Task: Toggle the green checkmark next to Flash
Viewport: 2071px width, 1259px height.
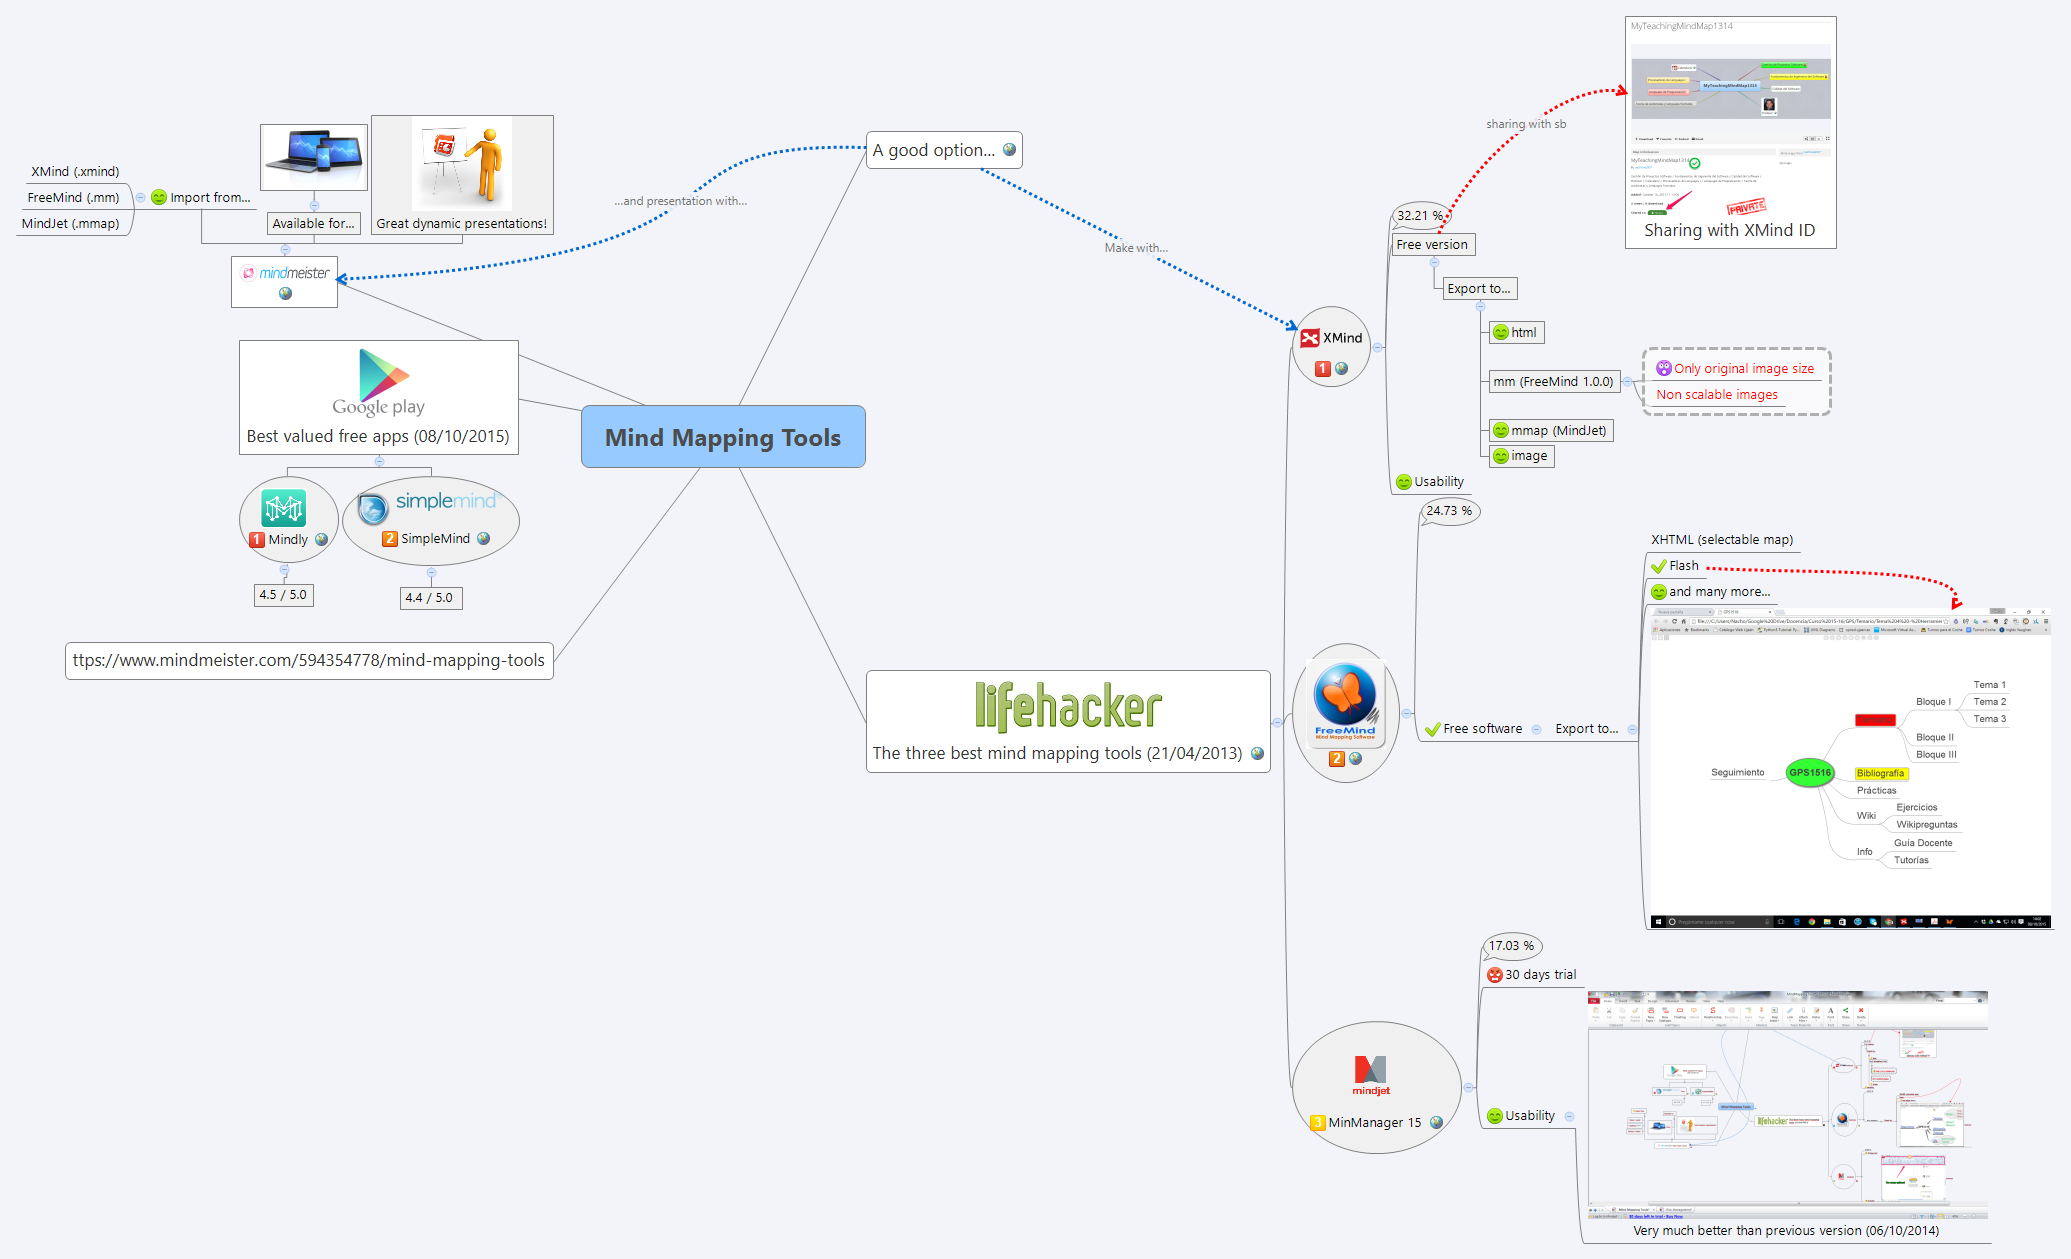Action: (x=1661, y=565)
